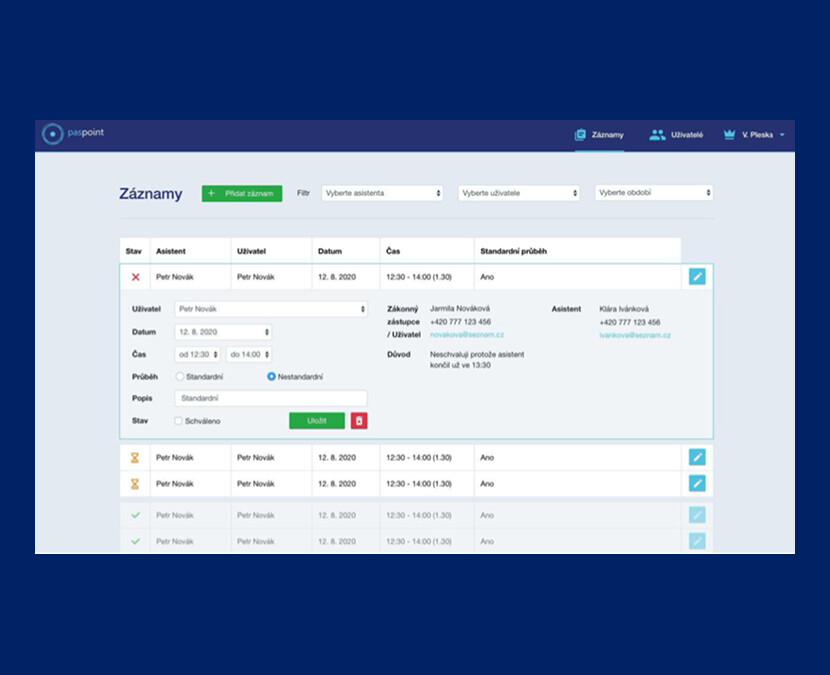830x675 pixels.
Task: Open the Vyberte asistenta filter dropdown
Action: (x=382, y=193)
